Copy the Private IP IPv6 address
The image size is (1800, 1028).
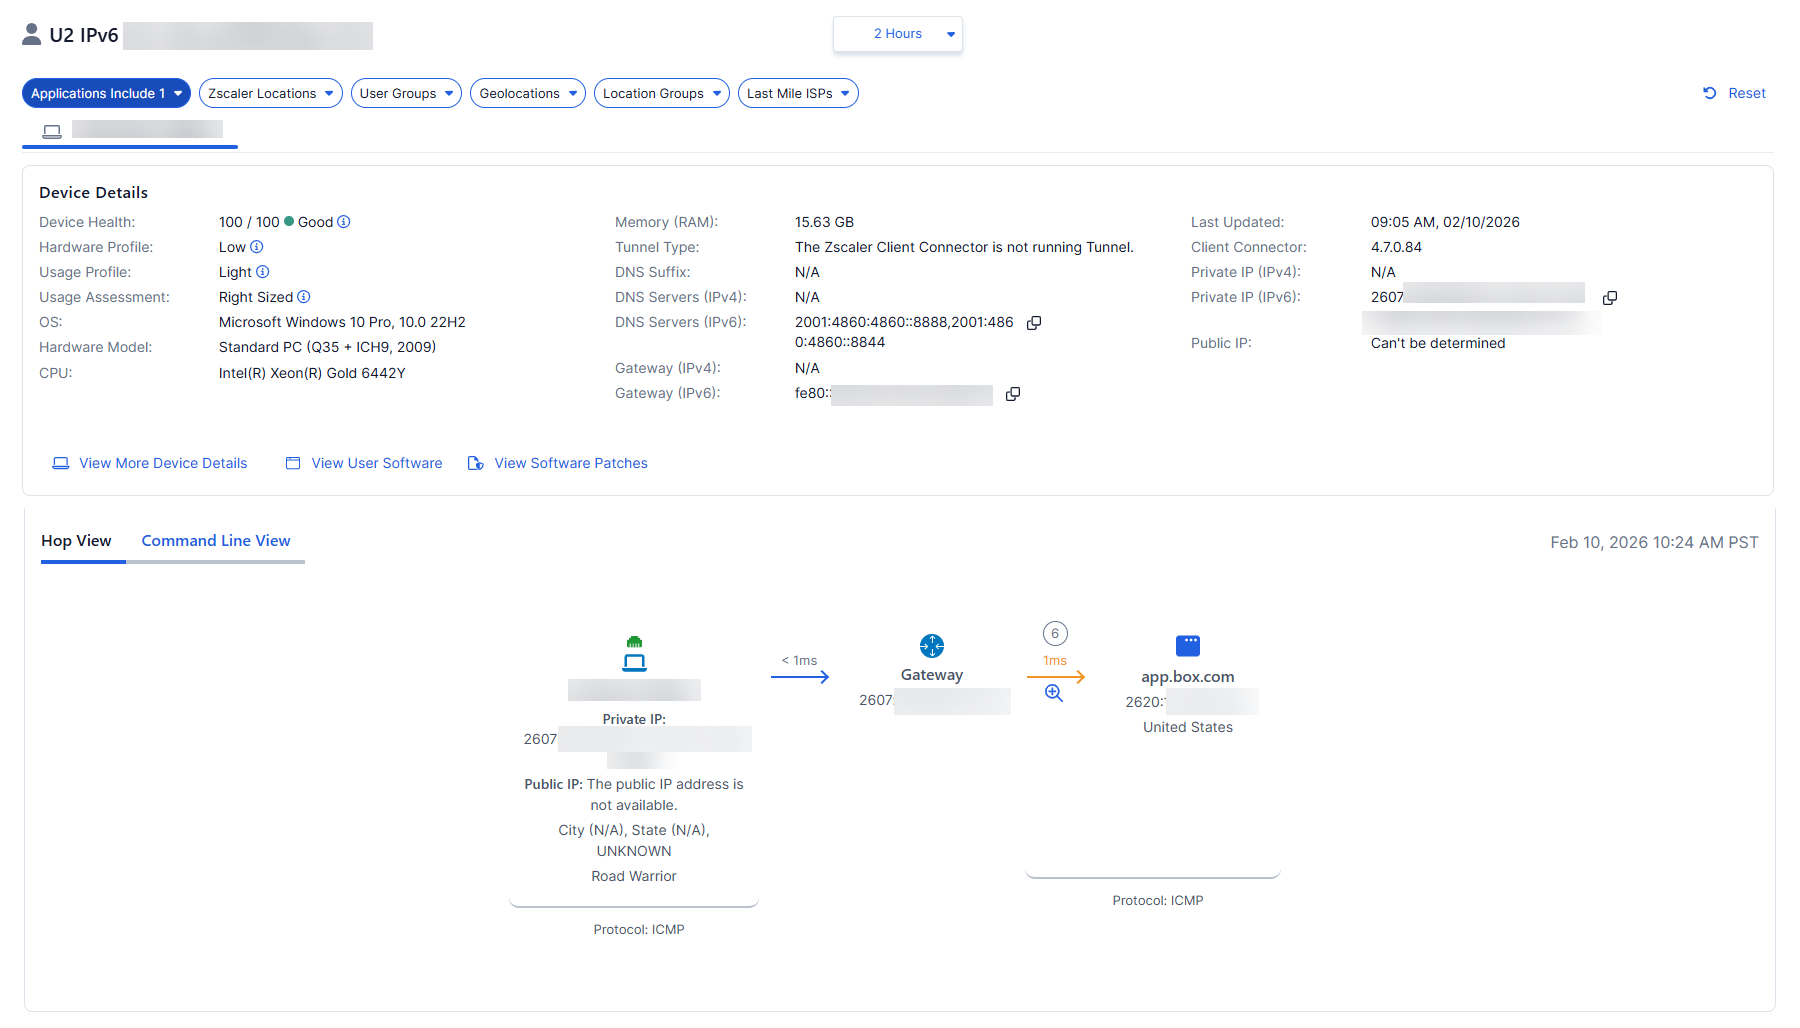[1610, 298]
